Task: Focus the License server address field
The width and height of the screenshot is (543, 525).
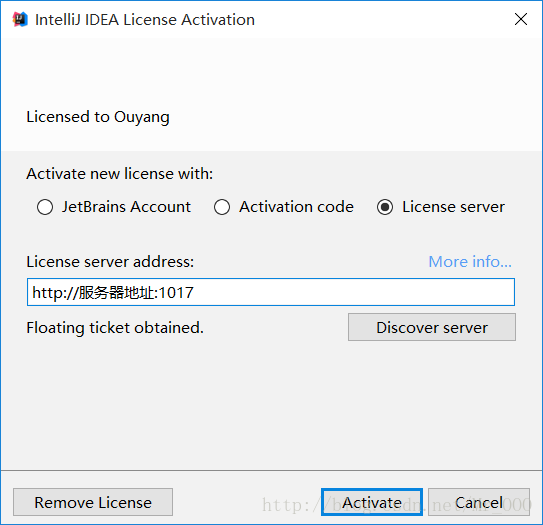Action: (271, 292)
